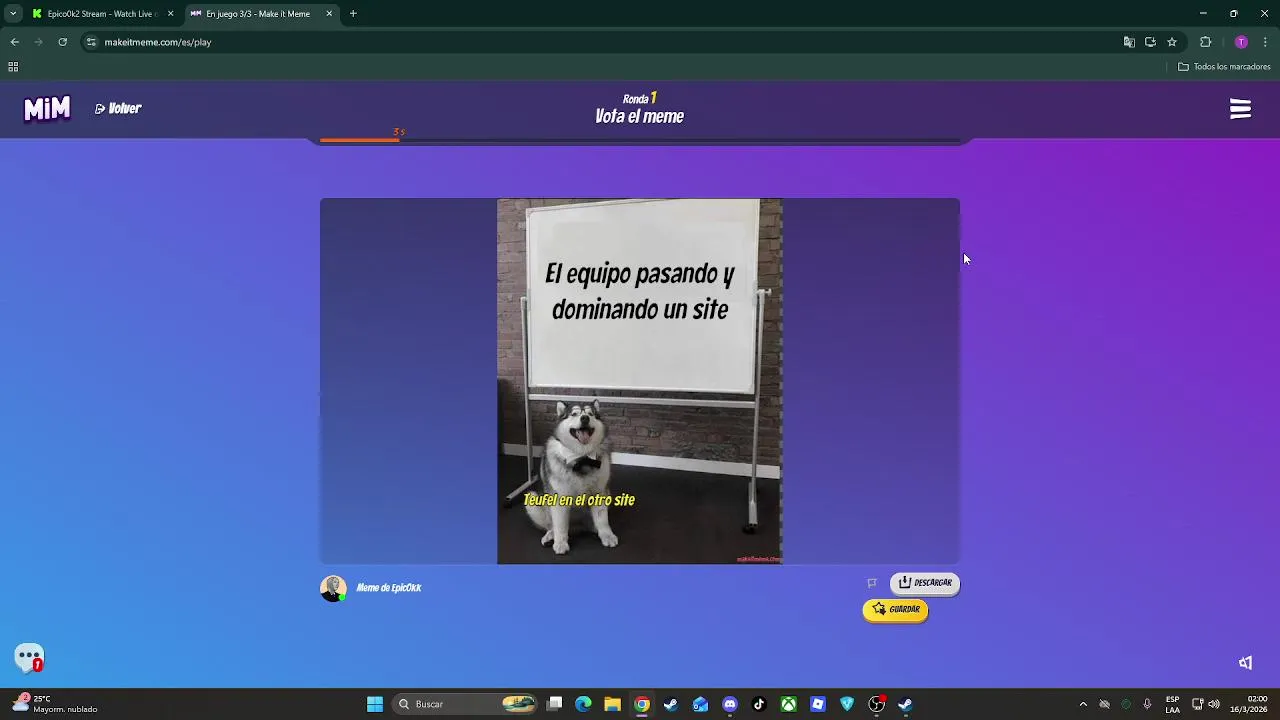Navigate back in the browser
The height and width of the screenshot is (720, 1280).
click(x=15, y=42)
